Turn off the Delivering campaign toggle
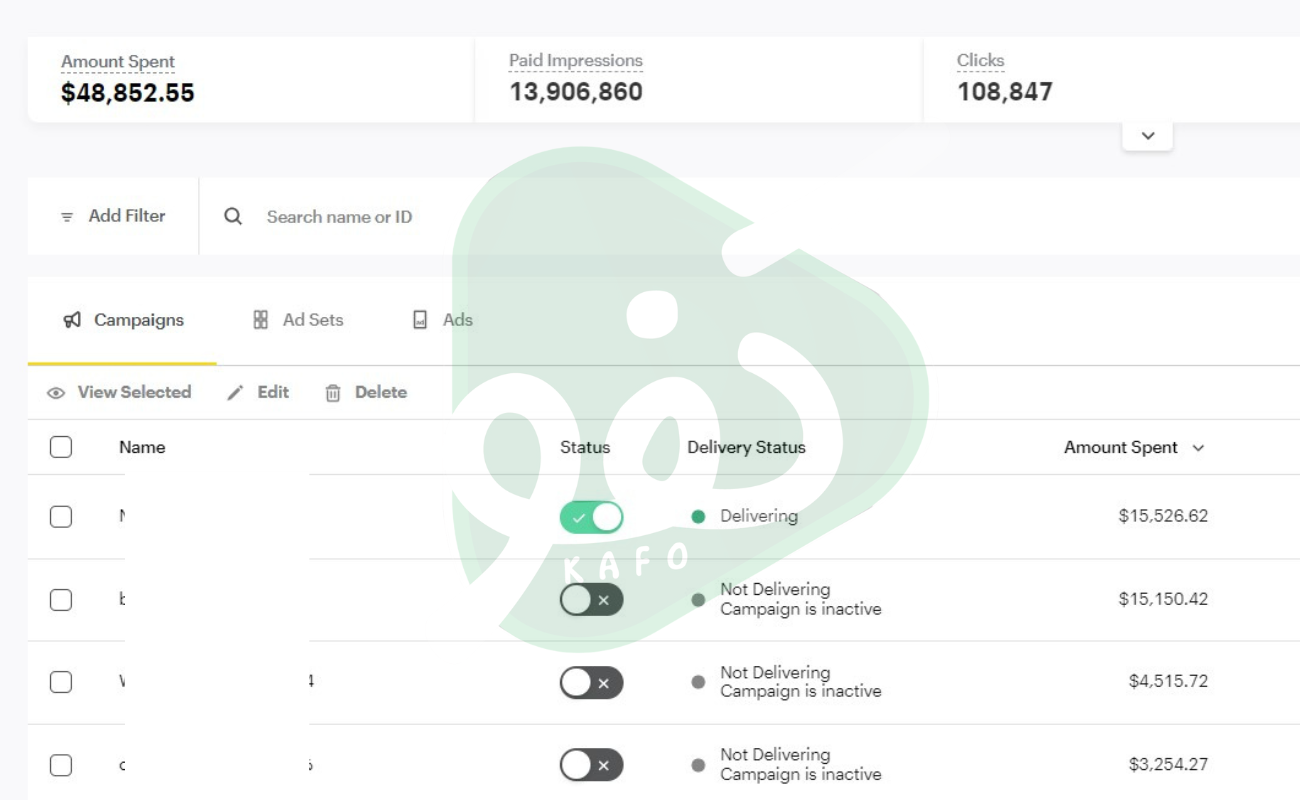Screen dimensions: 1300x800 pyautogui.click(x=591, y=517)
